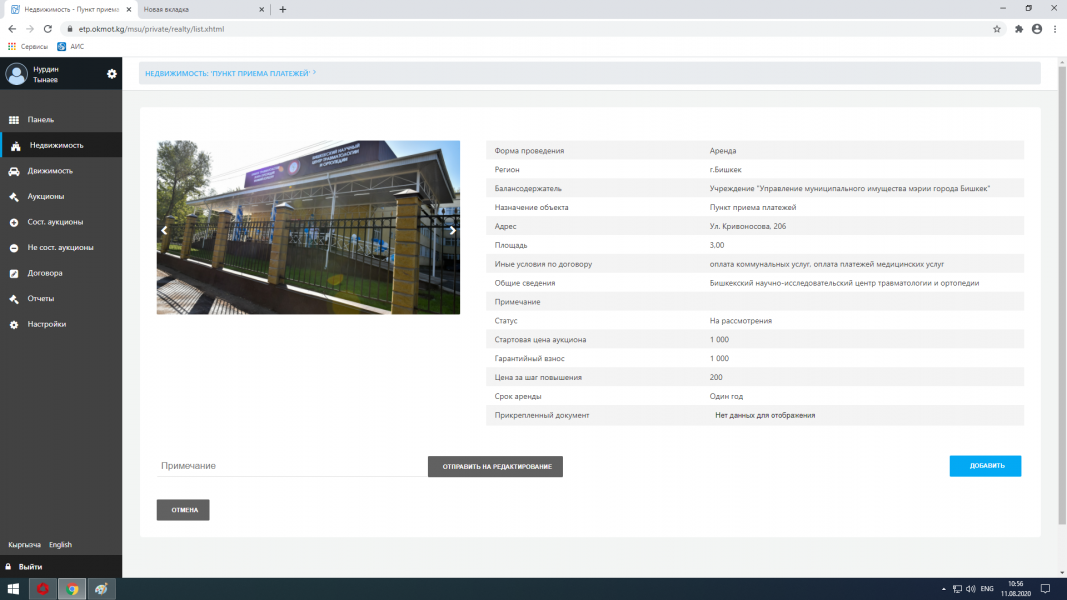Click the Настройки gear icon in sidebar
The image size is (1067, 600).
[x=14, y=325]
